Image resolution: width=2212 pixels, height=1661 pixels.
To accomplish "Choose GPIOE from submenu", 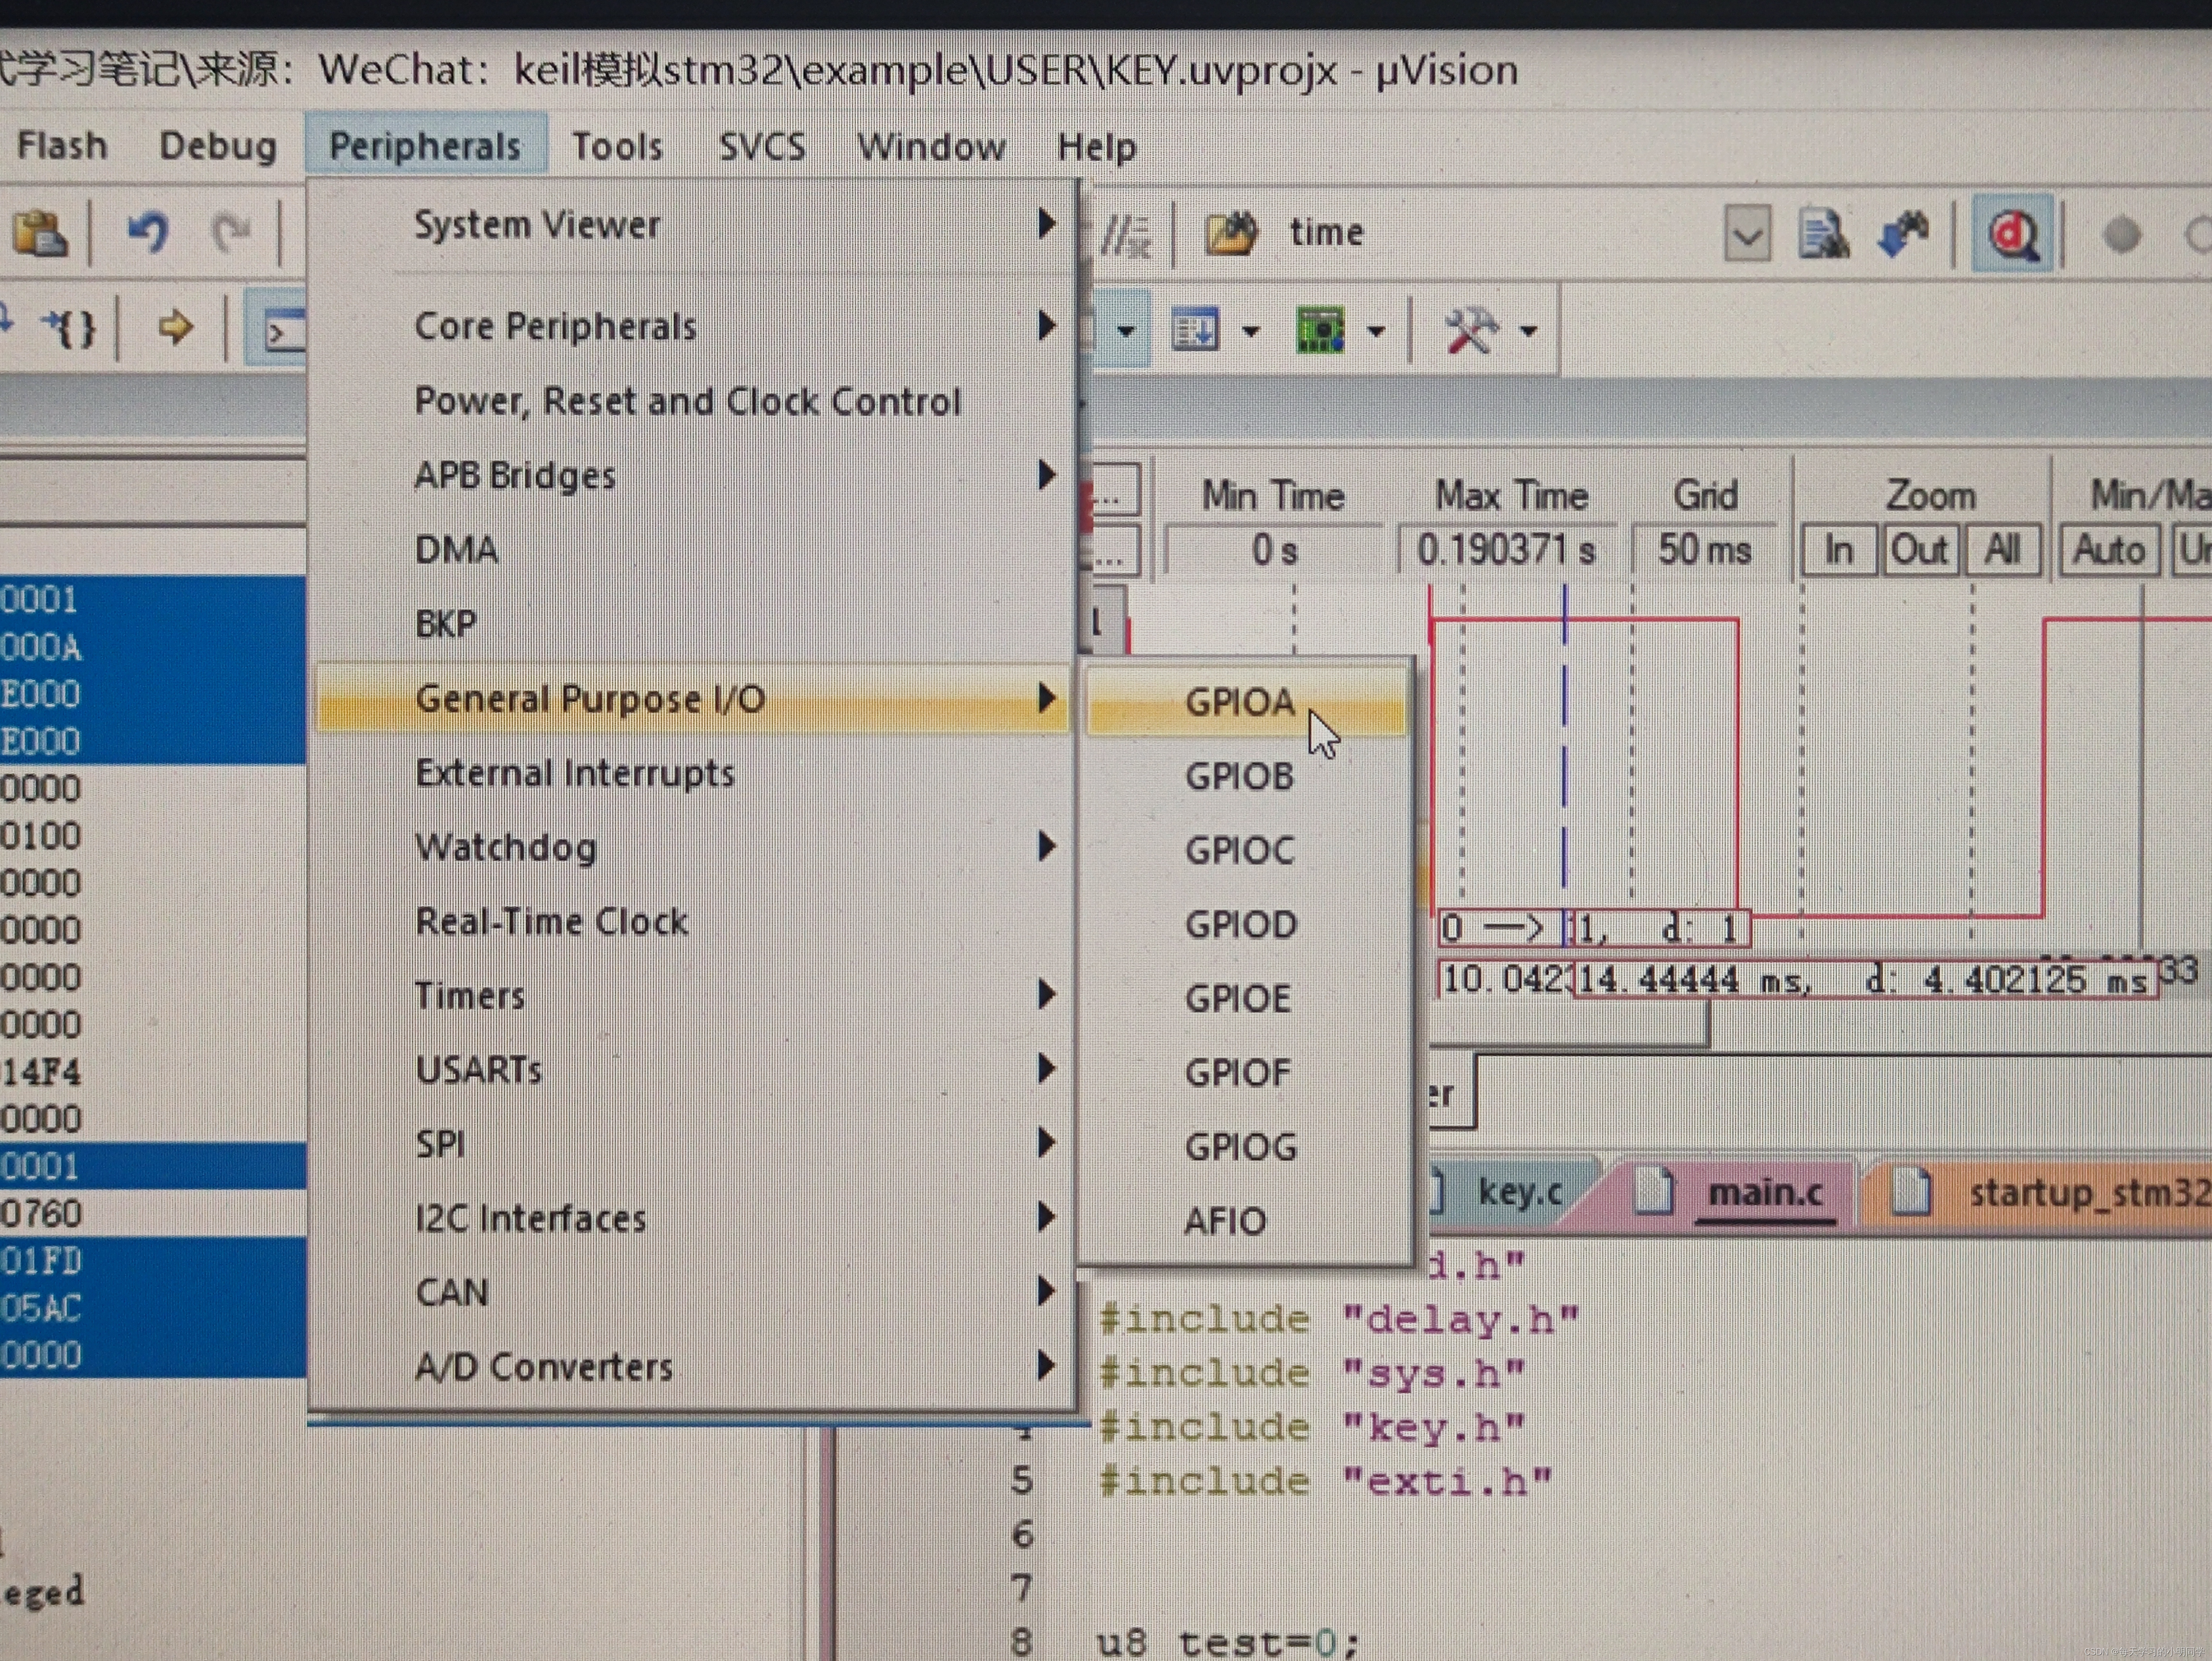I will click(1245, 998).
